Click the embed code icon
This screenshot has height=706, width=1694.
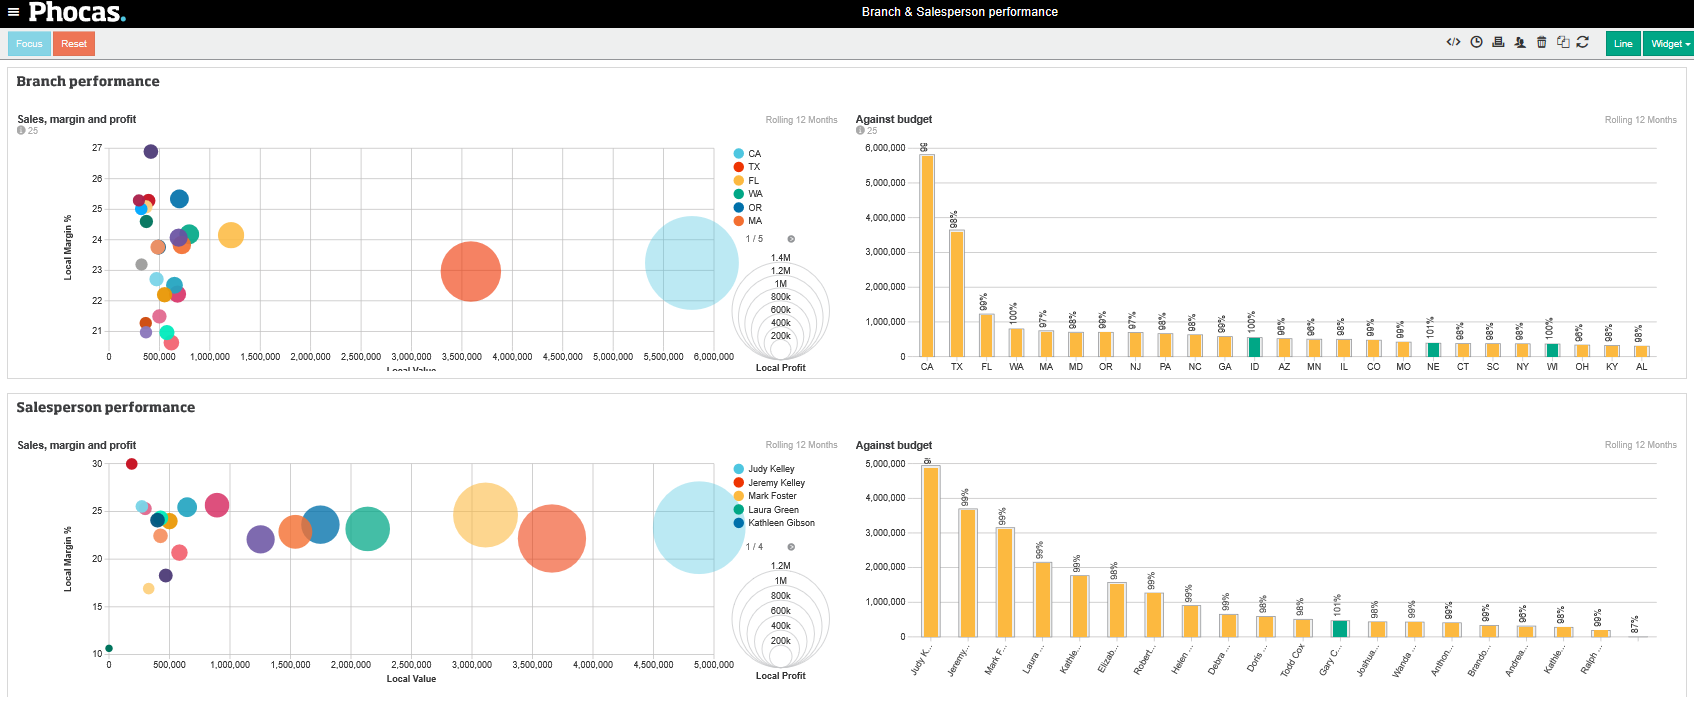click(x=1453, y=42)
